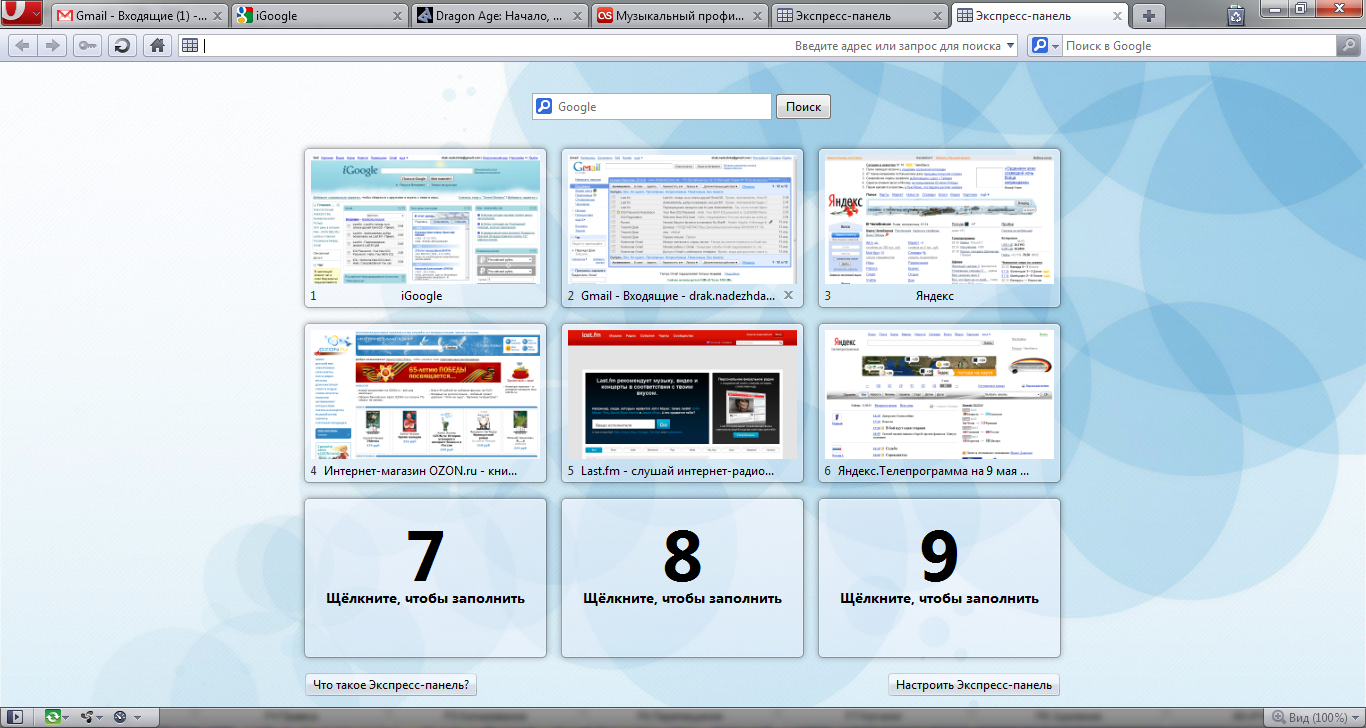Image resolution: width=1366 pixels, height=728 pixels.
Task: Fill empty speed dial slot 9
Action: (x=939, y=578)
